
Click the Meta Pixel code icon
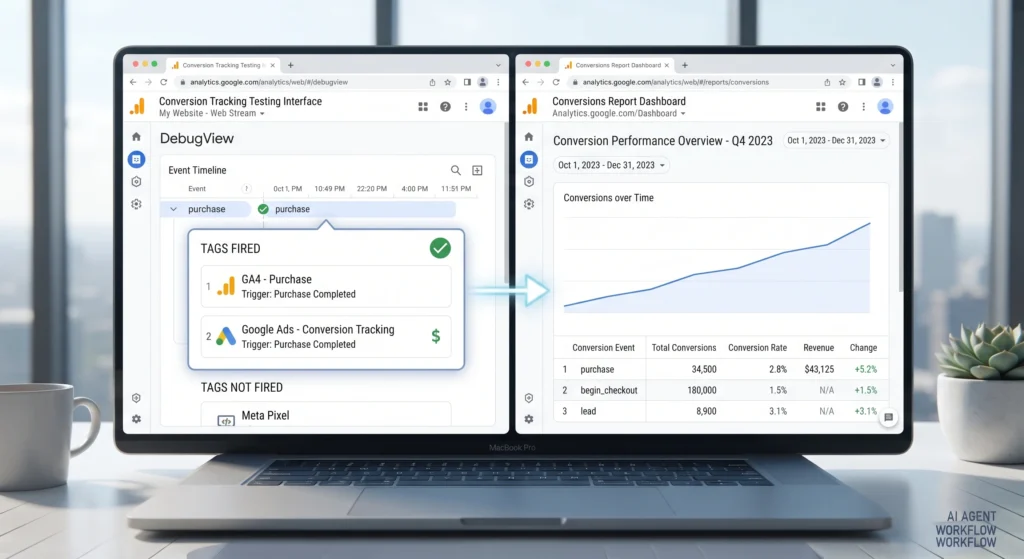point(226,421)
